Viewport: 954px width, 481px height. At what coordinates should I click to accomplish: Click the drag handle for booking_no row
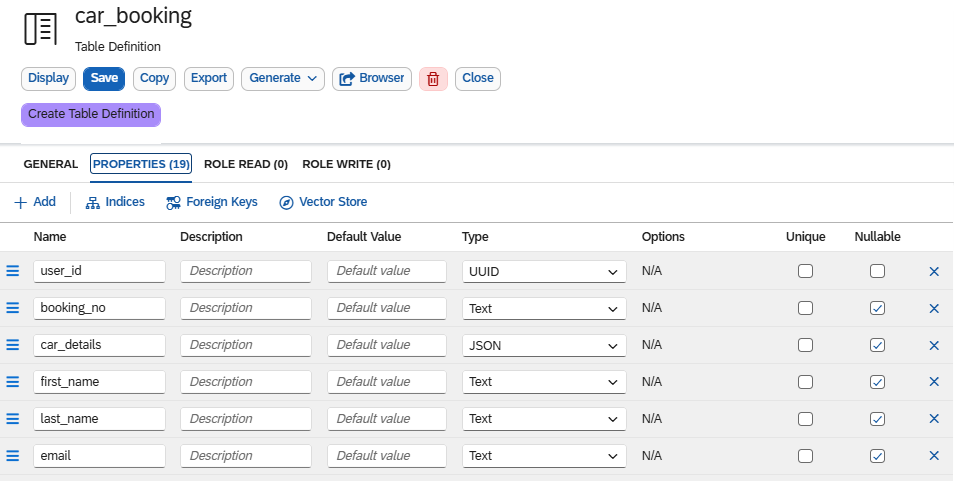click(x=13, y=308)
